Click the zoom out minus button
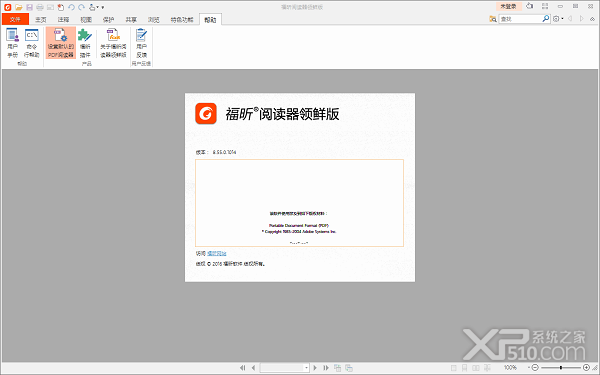This screenshot has height=375, width=600. pyautogui.click(x=535, y=368)
